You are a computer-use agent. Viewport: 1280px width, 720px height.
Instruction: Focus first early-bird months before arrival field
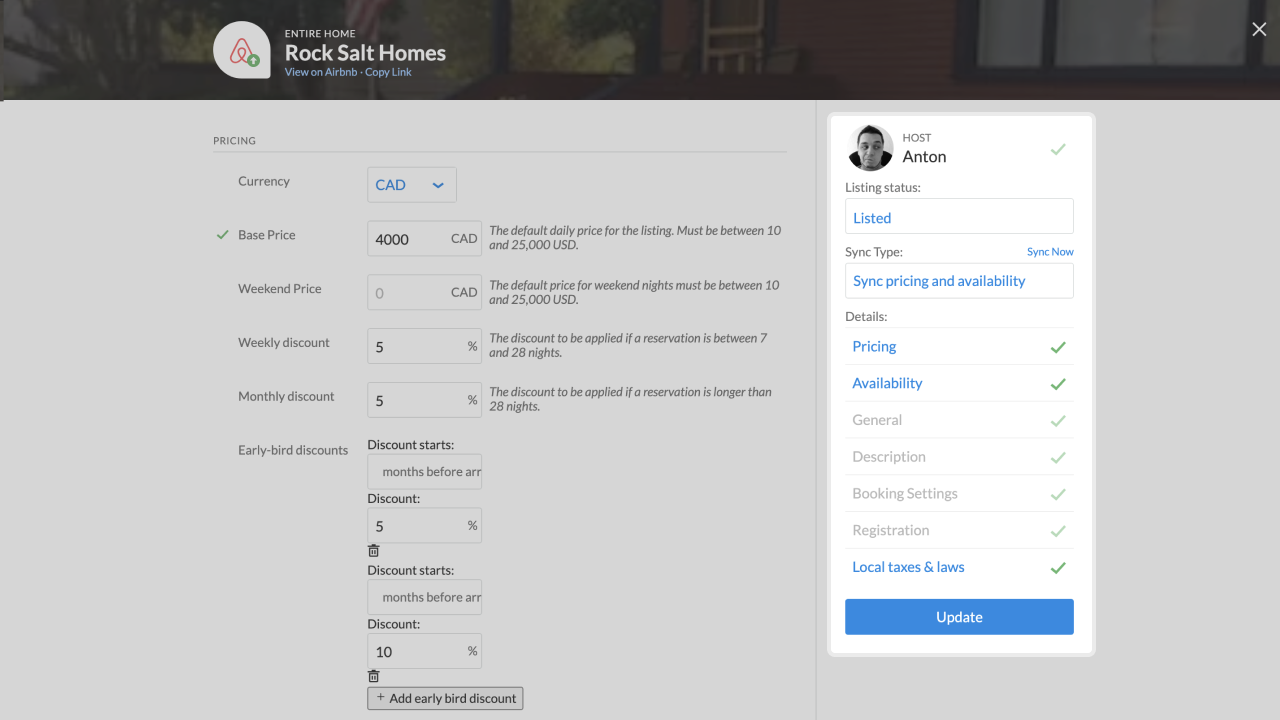click(424, 472)
